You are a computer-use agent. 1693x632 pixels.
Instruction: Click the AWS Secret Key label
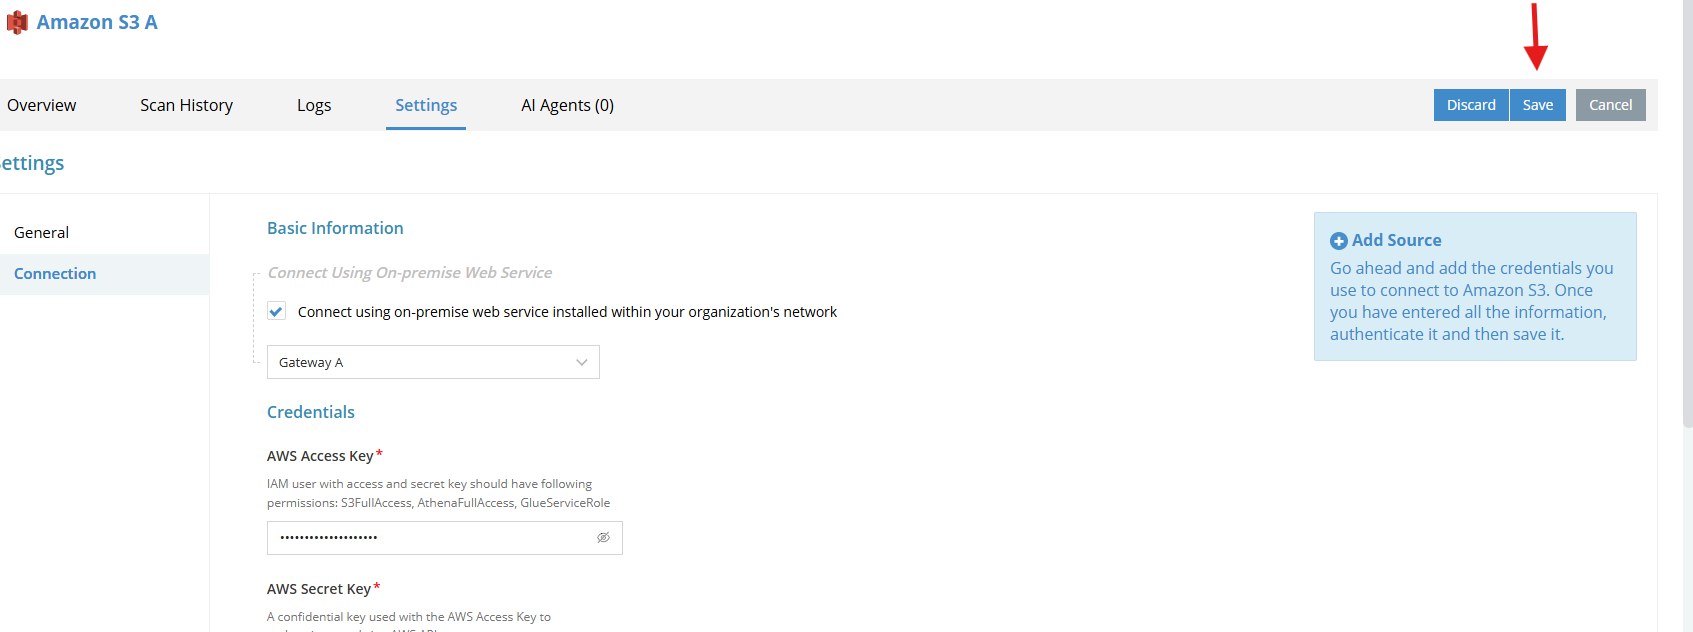(319, 589)
